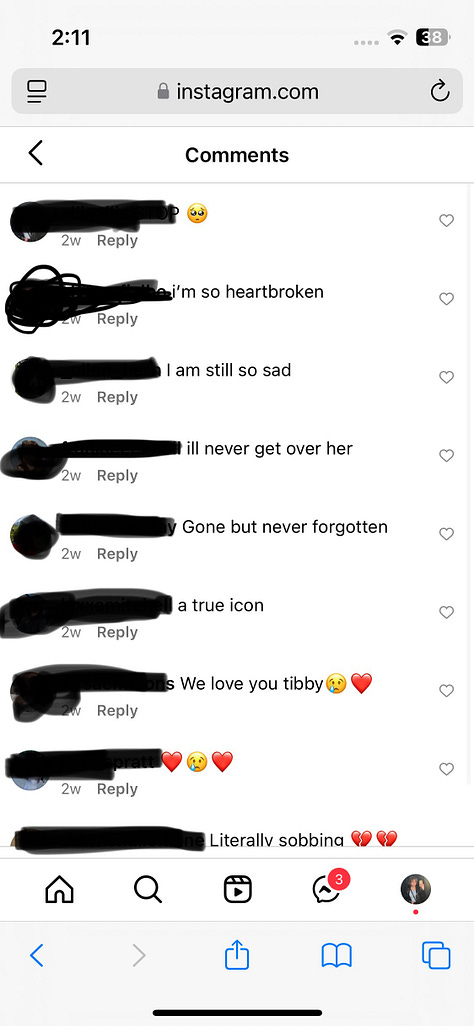Screen dimensions: 474x1026
Task: Reply to "Gone but never forgotten" comment
Action: click(x=117, y=554)
